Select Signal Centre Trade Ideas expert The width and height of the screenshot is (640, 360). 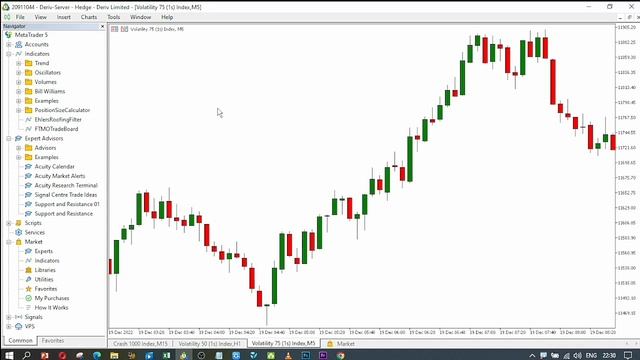coord(66,195)
